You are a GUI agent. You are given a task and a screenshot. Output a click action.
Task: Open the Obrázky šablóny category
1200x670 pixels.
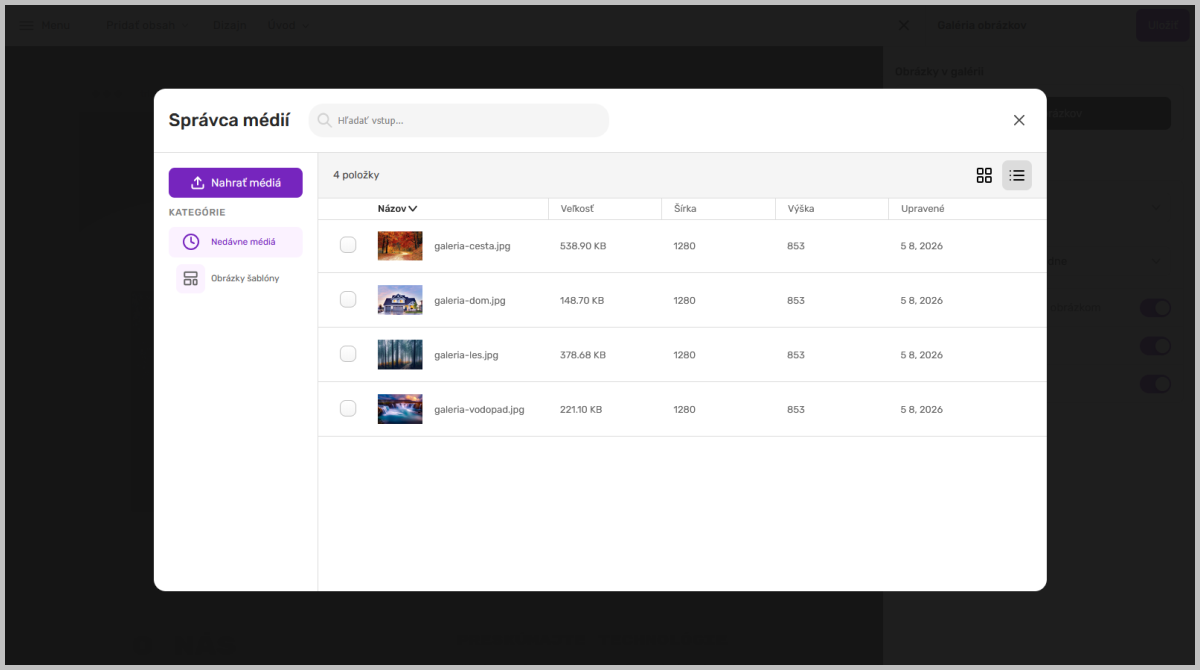click(x=236, y=278)
